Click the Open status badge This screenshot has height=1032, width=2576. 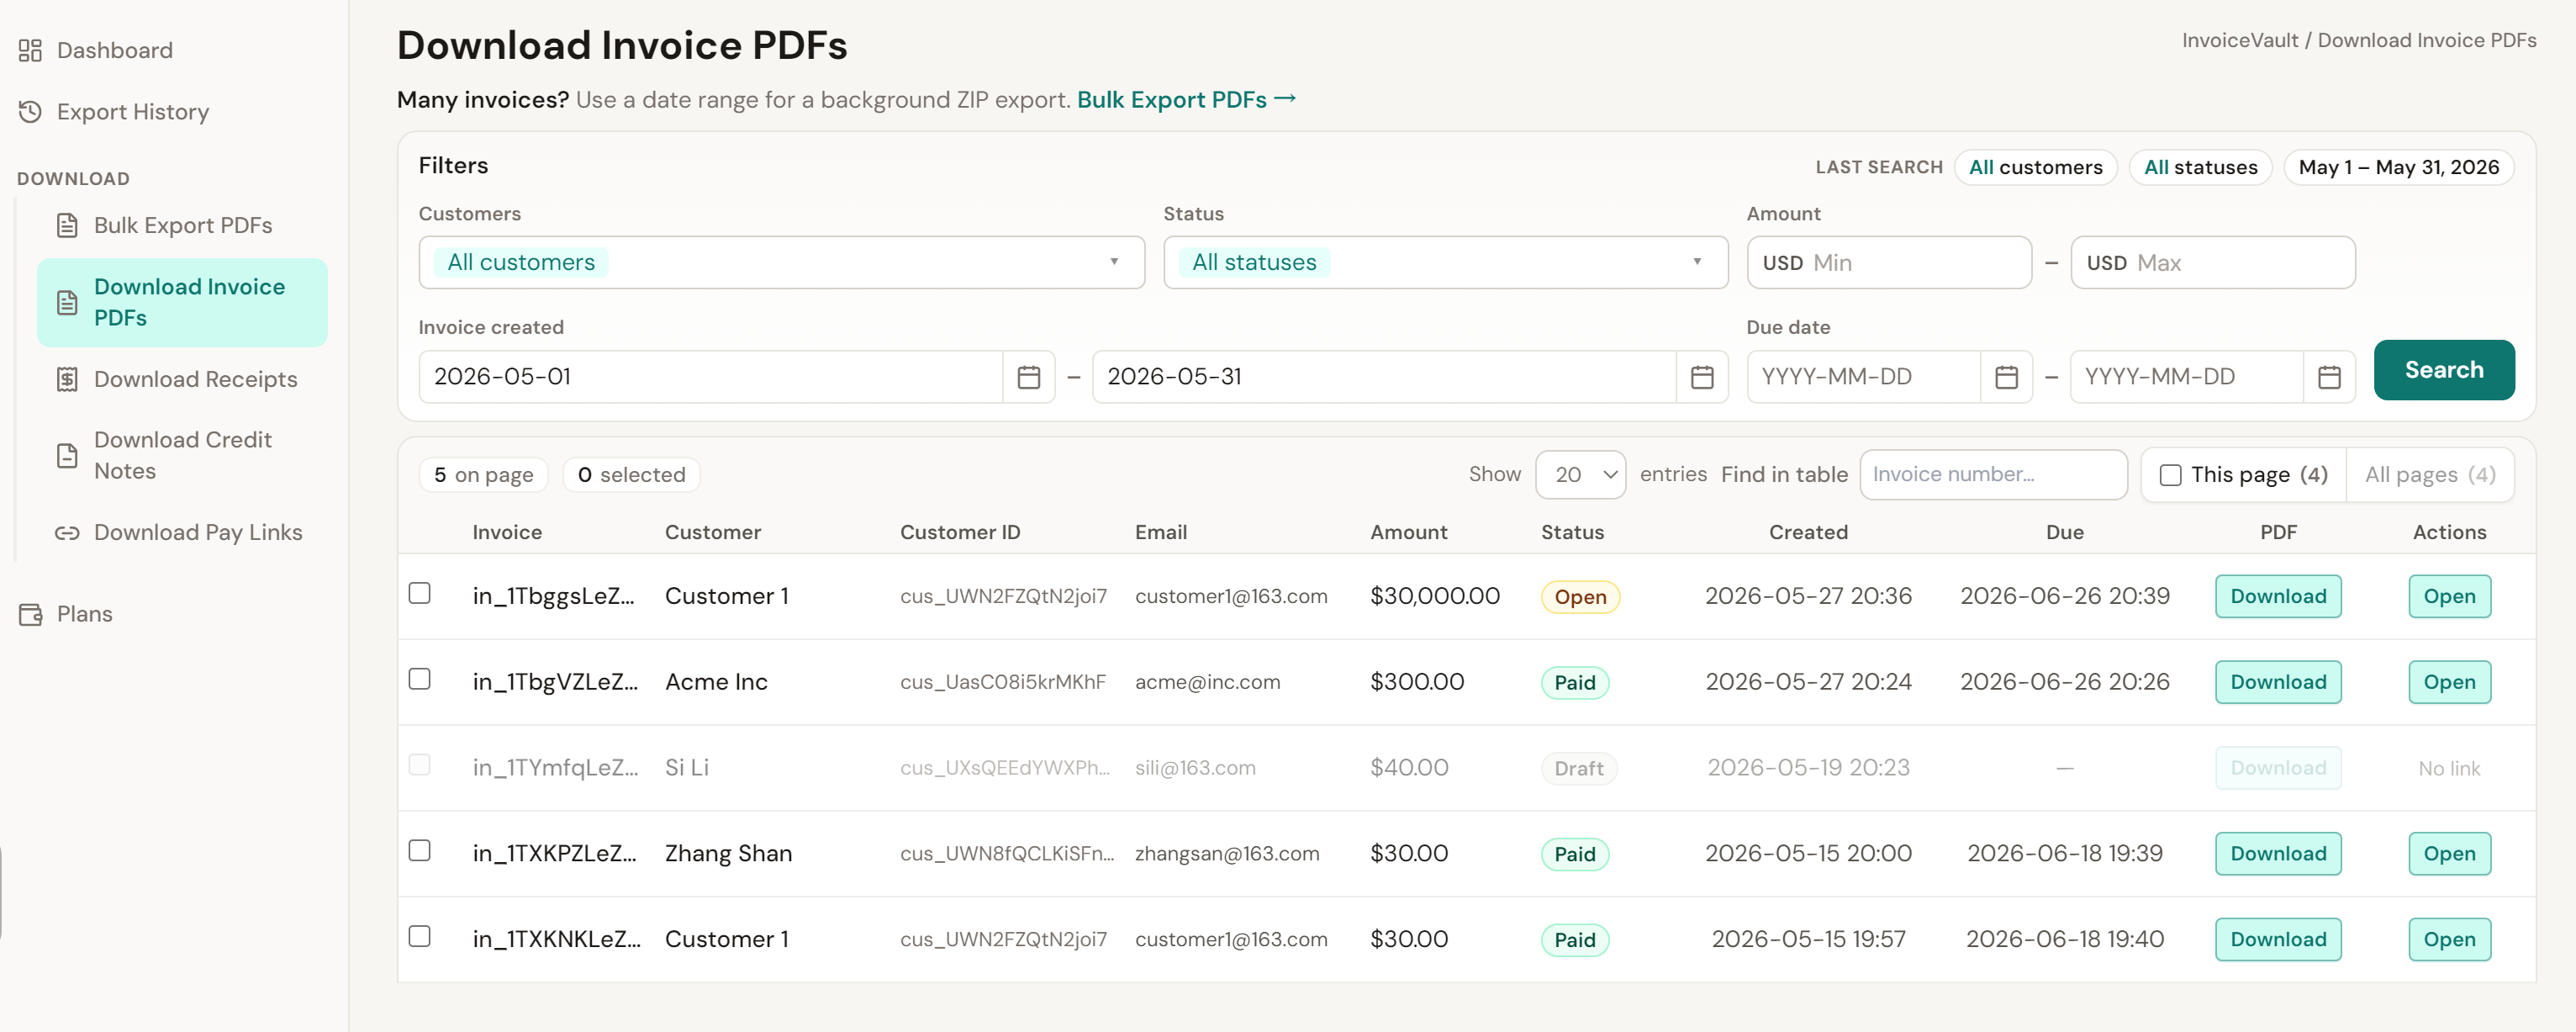[1580, 597]
